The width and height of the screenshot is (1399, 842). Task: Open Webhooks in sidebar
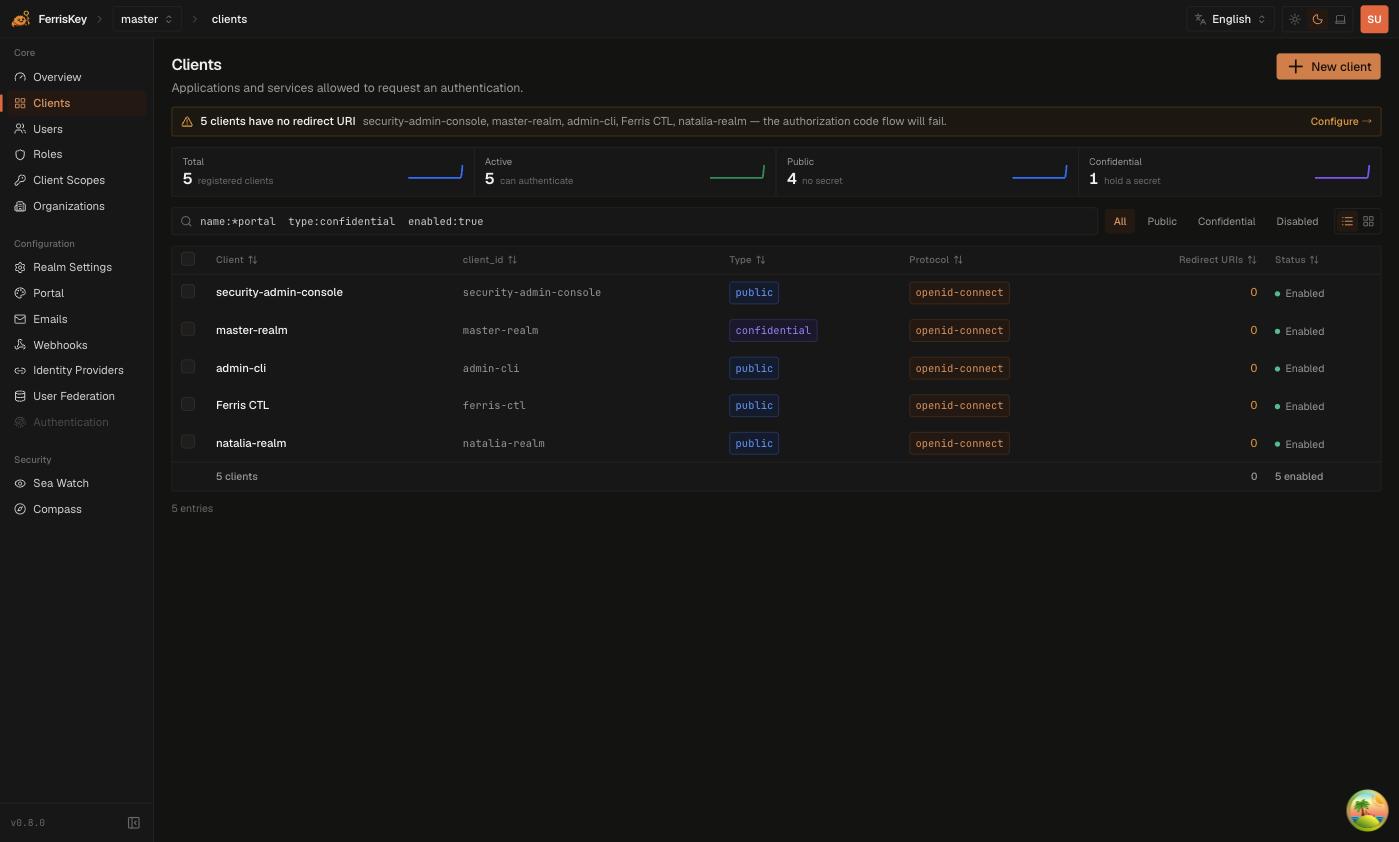[x=75, y=345]
